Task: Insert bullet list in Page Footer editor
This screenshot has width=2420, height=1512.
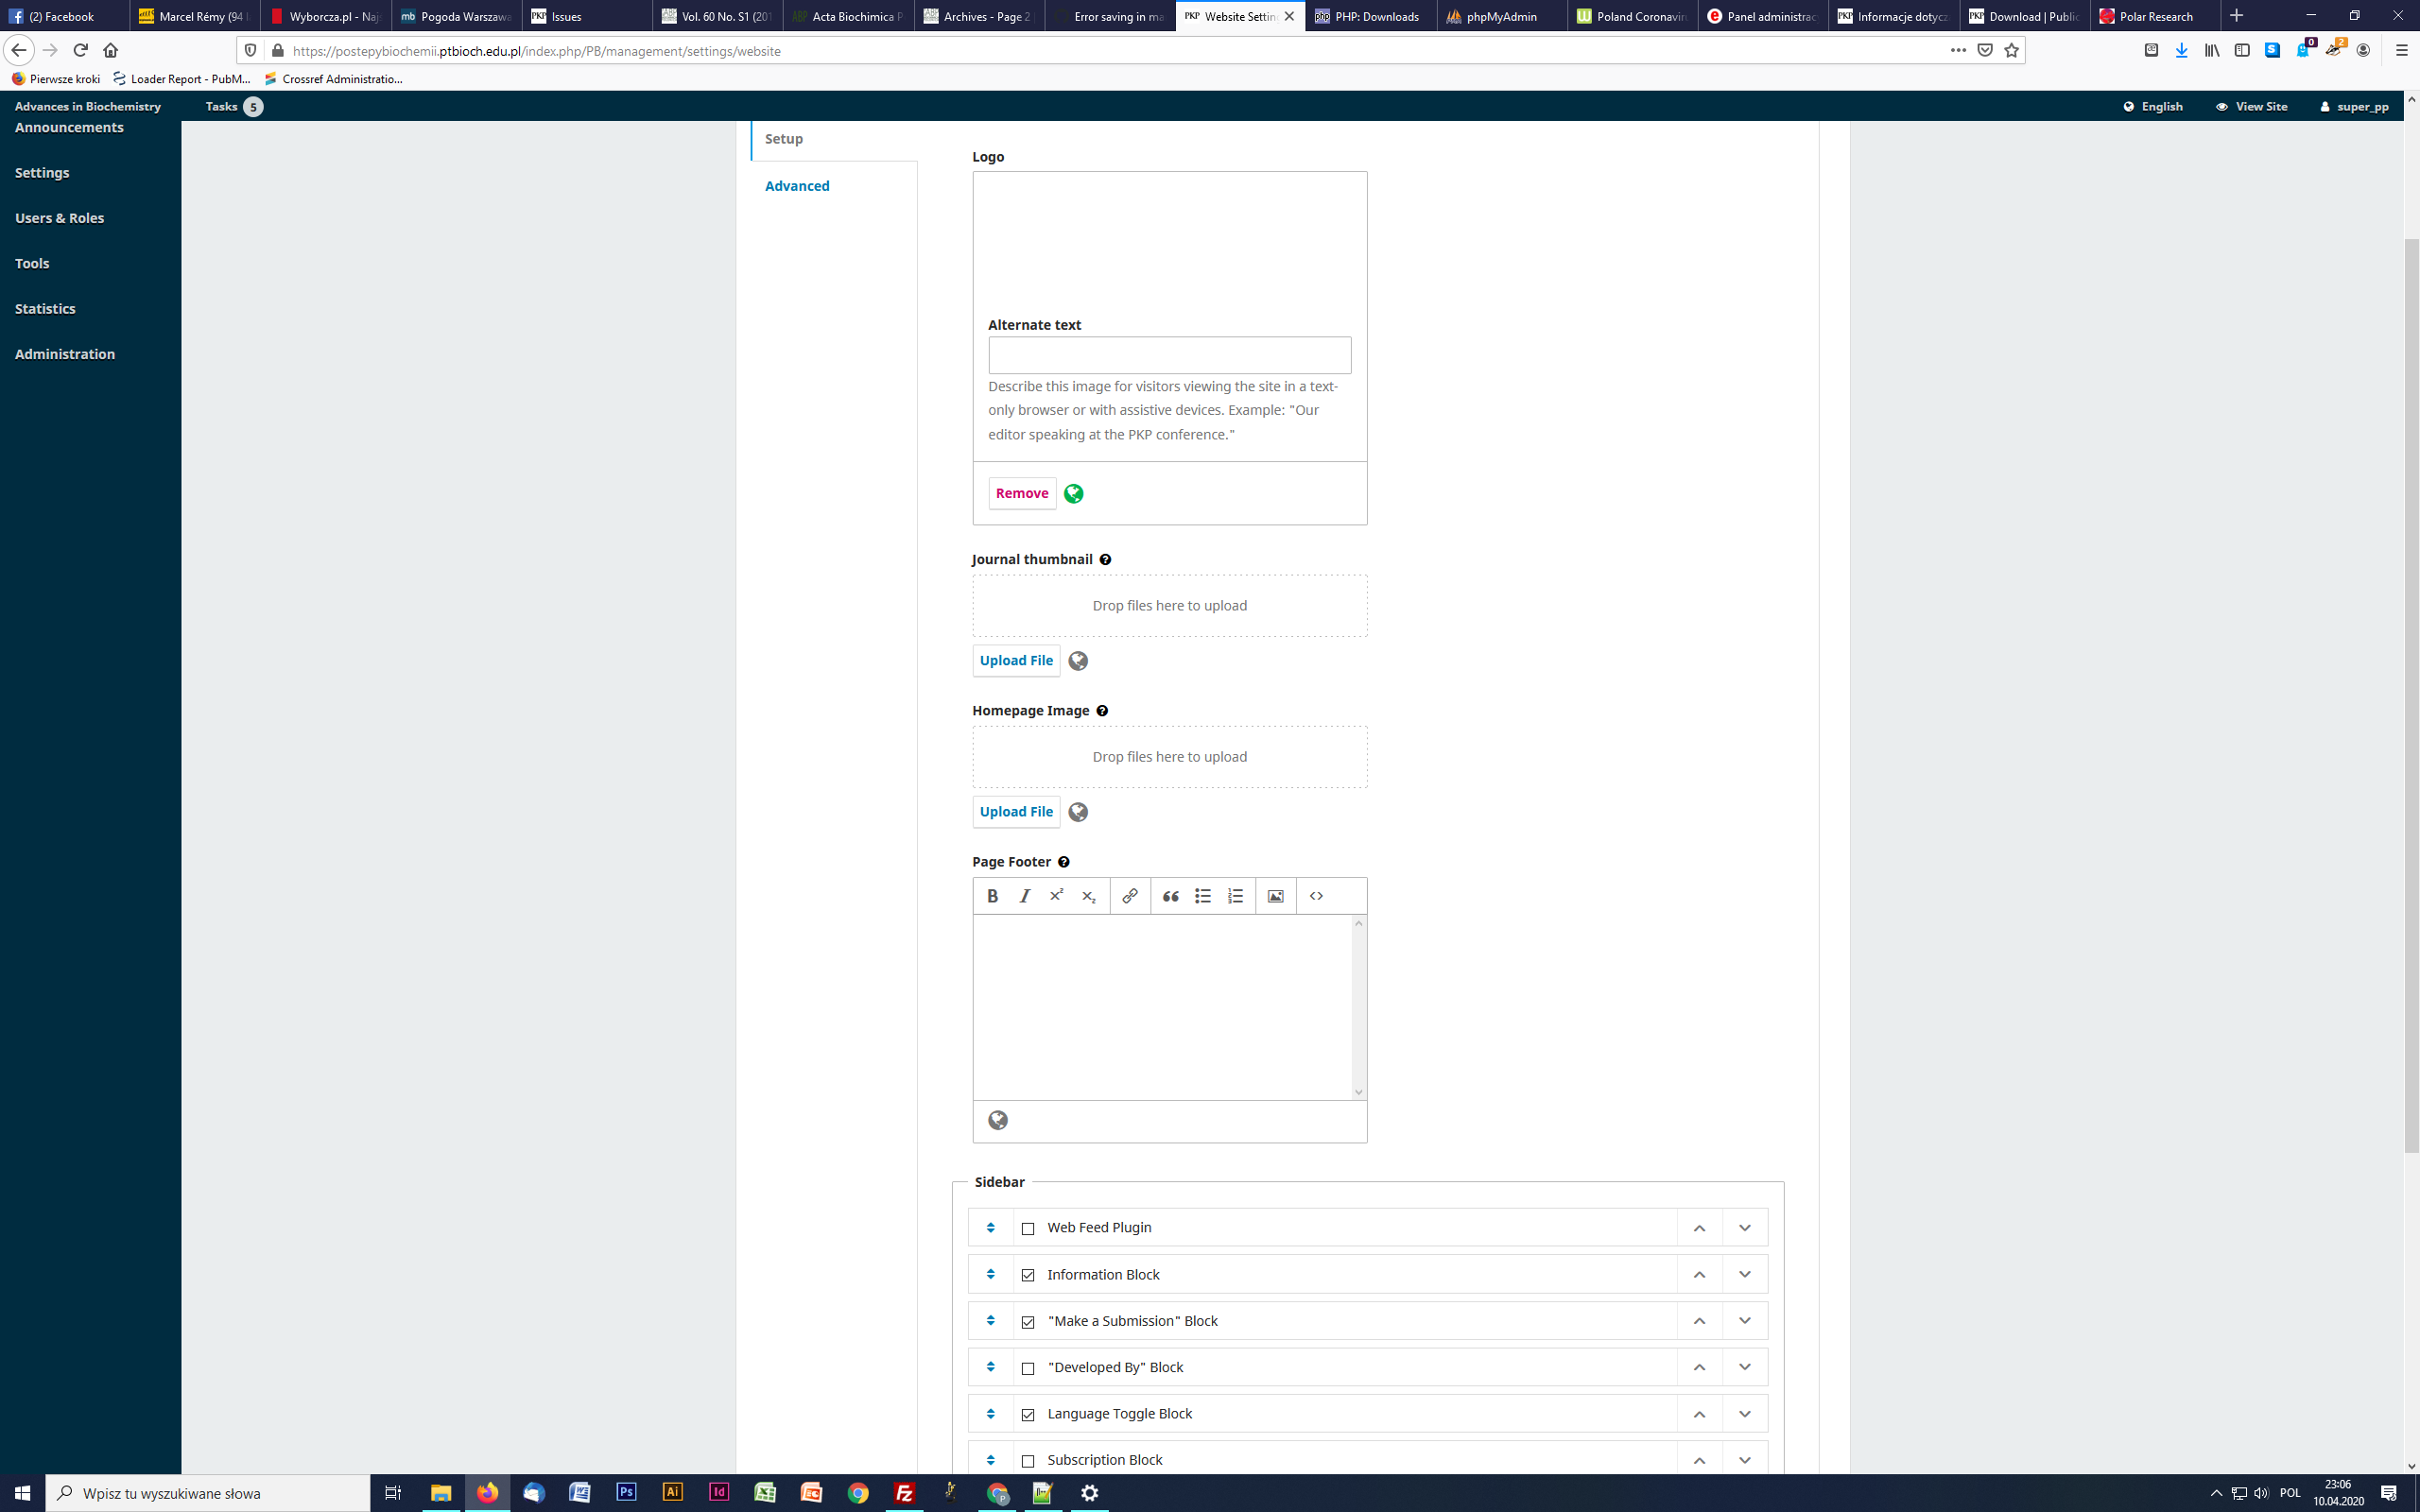Action: click(1203, 896)
